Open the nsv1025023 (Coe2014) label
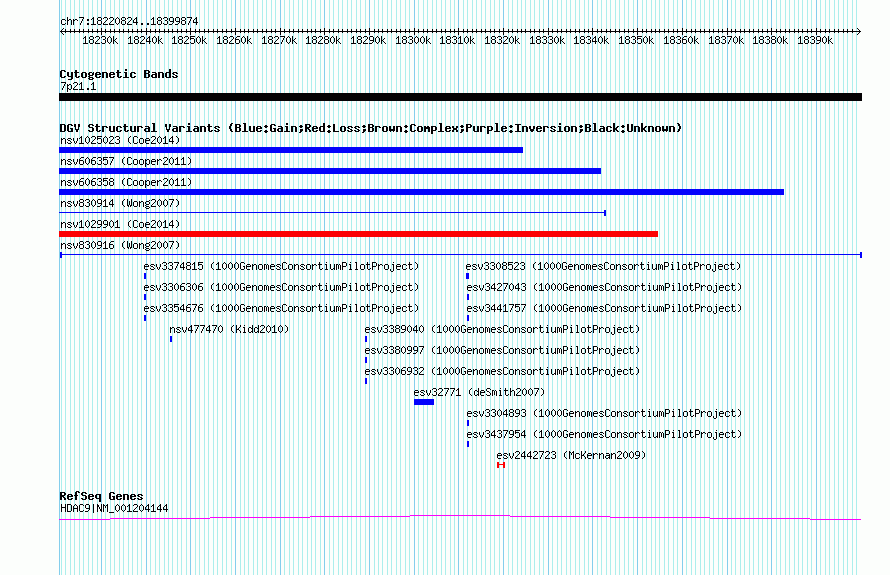Image resolution: width=890 pixels, height=575 pixels. pyautogui.click(x=120, y=140)
